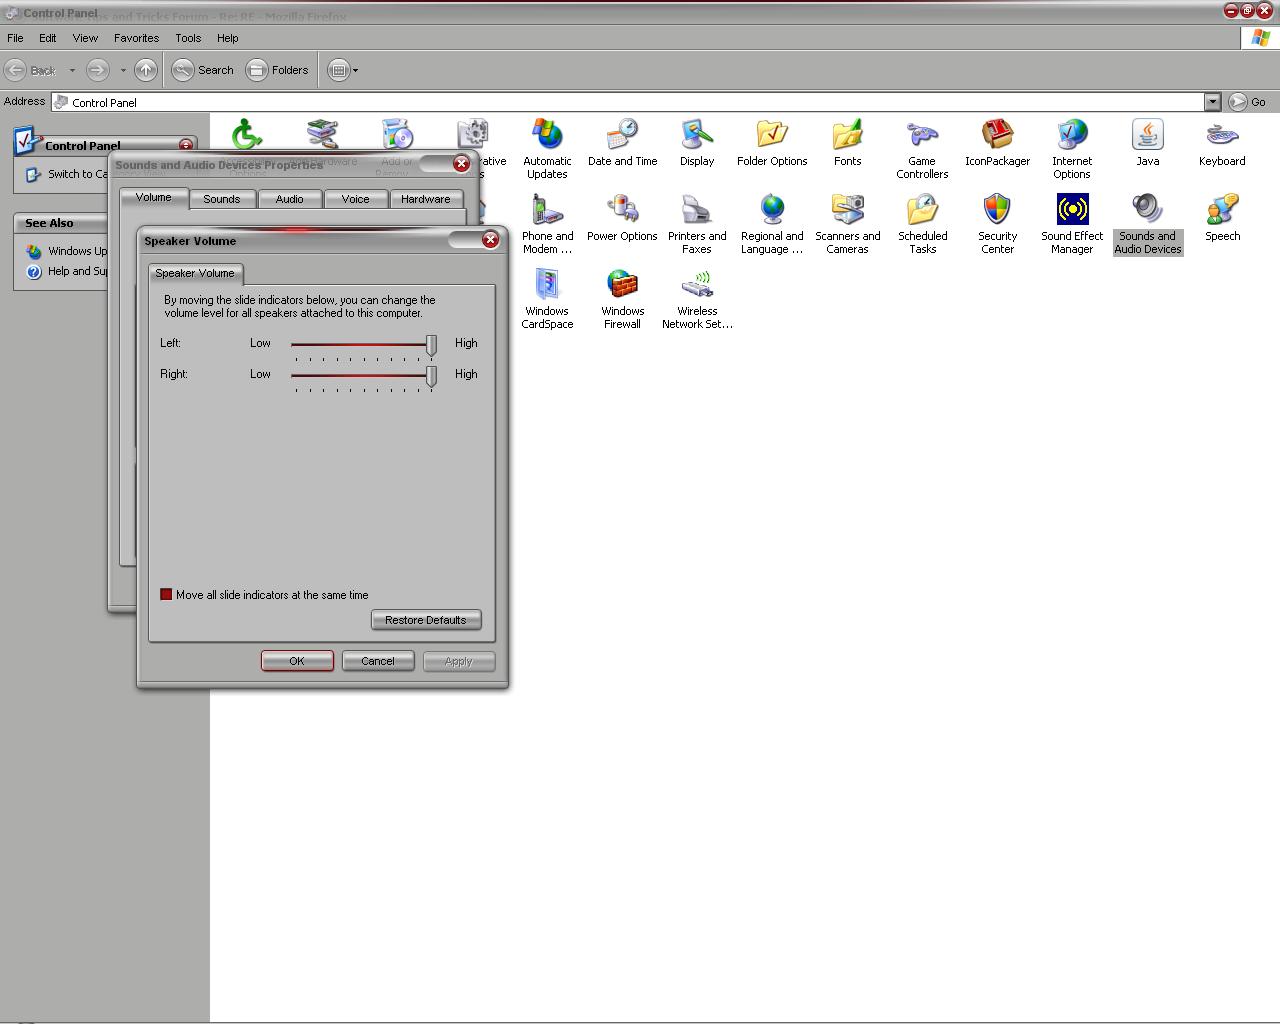This screenshot has height=1024, width=1280.
Task: Click the Left speaker volume slider
Action: click(431, 346)
